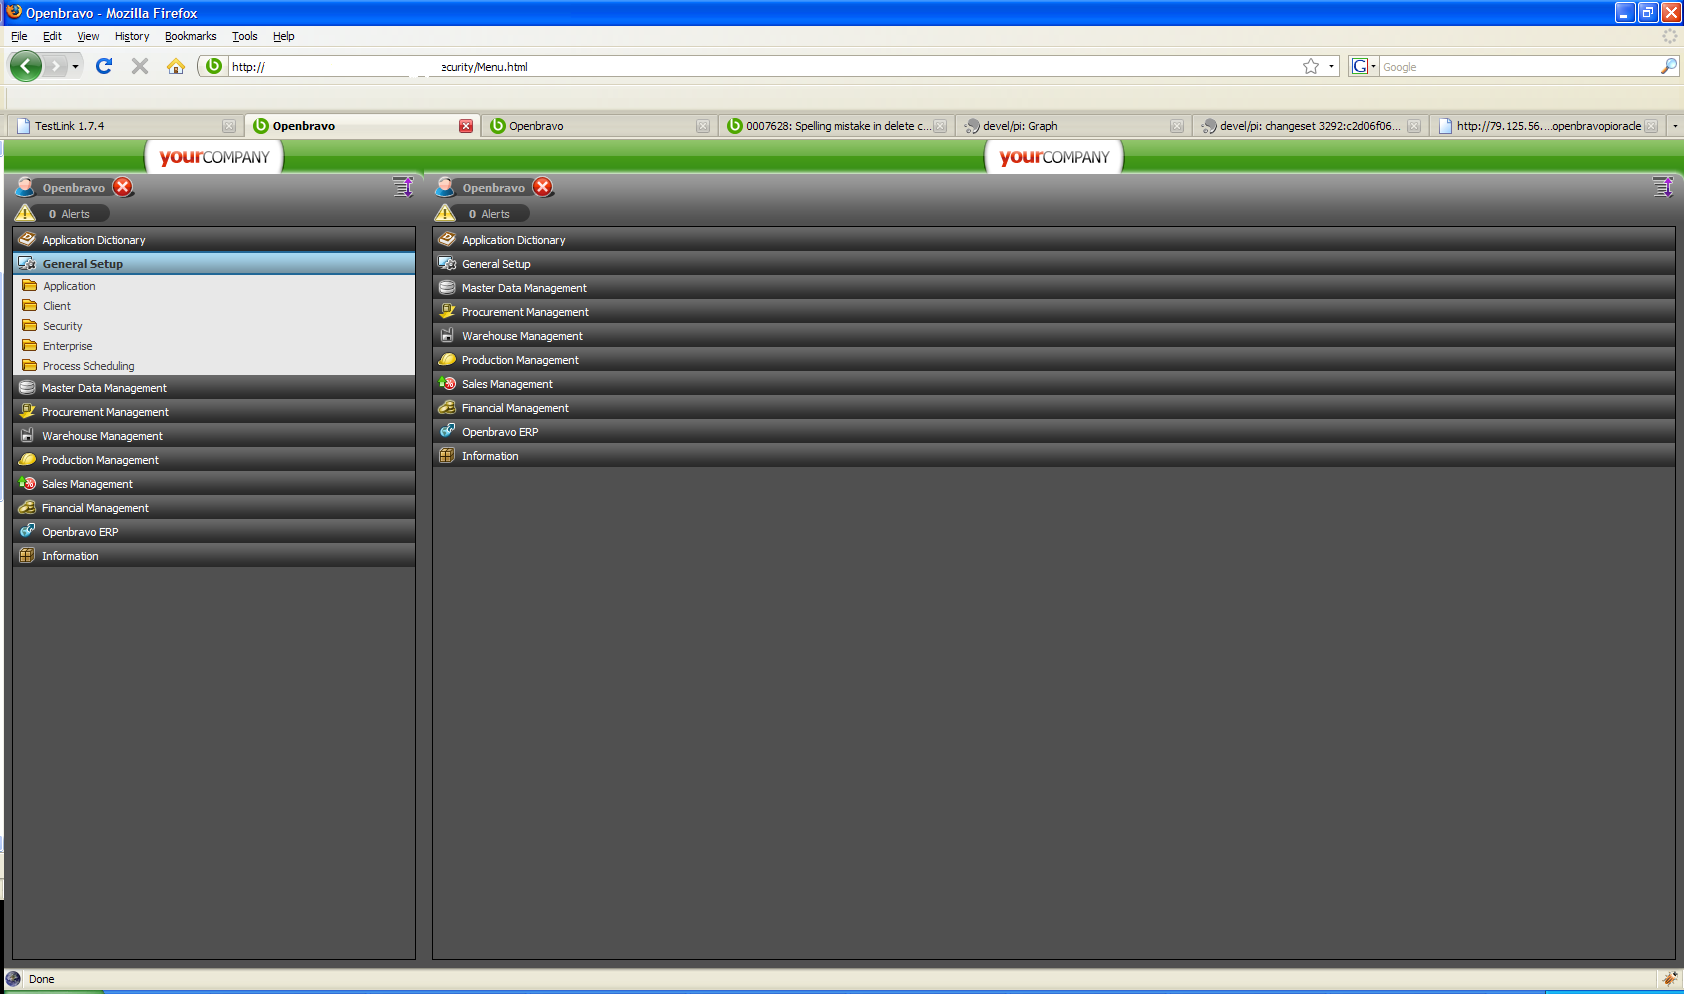Expand Procurement Management in left menu
The height and width of the screenshot is (994, 1684).
[x=214, y=411]
